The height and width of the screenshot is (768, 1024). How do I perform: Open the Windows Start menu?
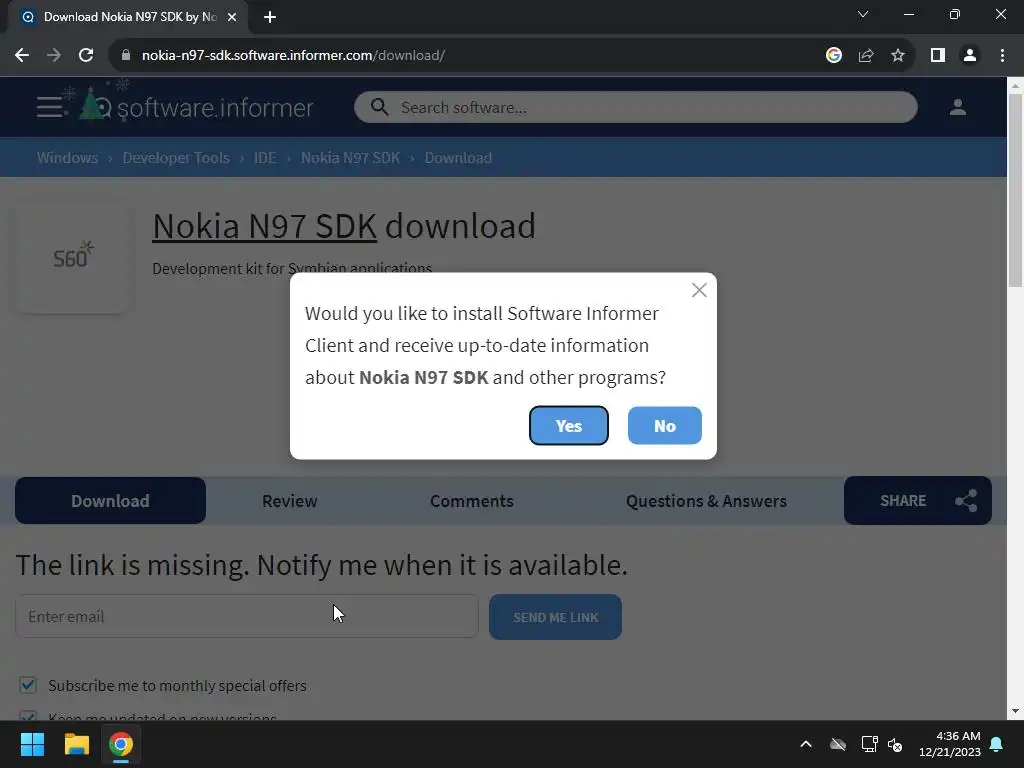[32, 744]
